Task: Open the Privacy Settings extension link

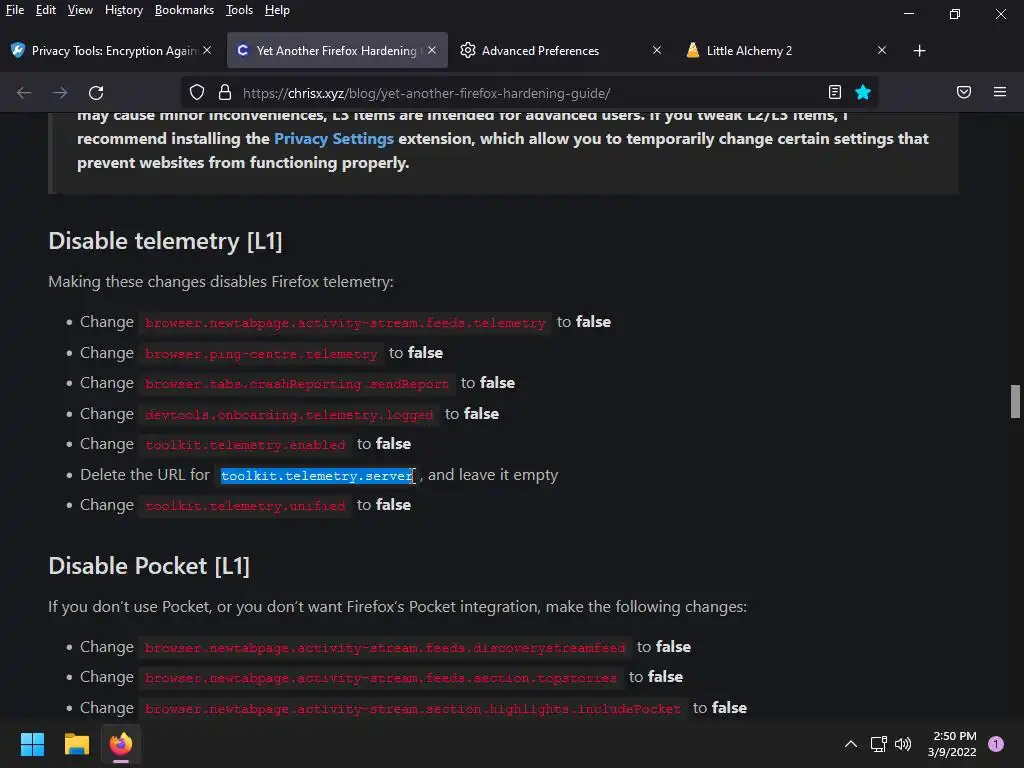Action: 334,138
